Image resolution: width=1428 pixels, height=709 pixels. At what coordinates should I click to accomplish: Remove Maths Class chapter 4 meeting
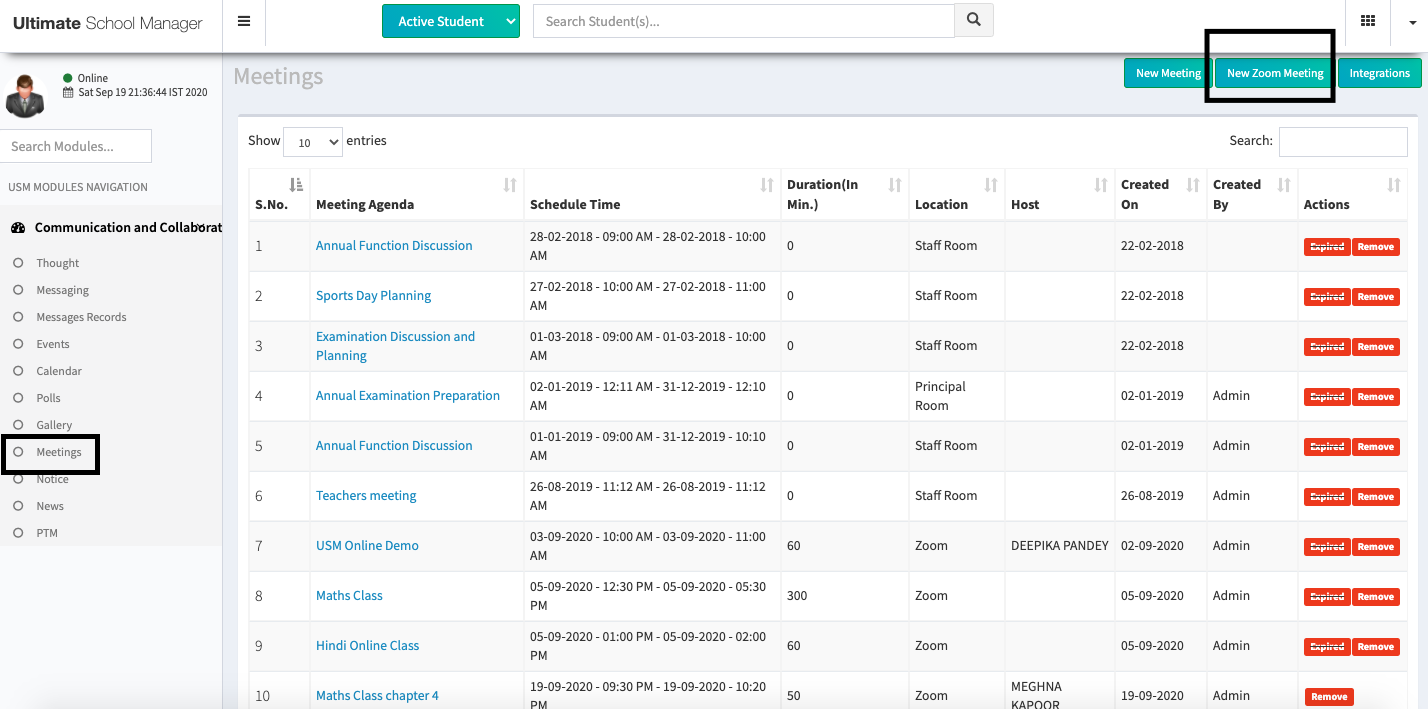tap(1329, 697)
